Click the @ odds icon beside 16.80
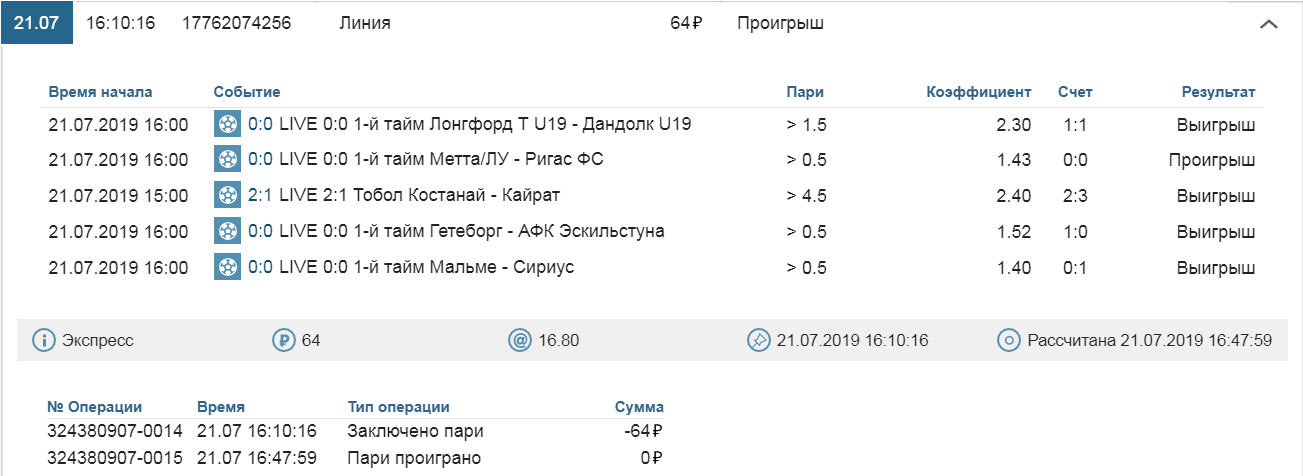The width and height of the screenshot is (1303, 476). click(x=520, y=341)
